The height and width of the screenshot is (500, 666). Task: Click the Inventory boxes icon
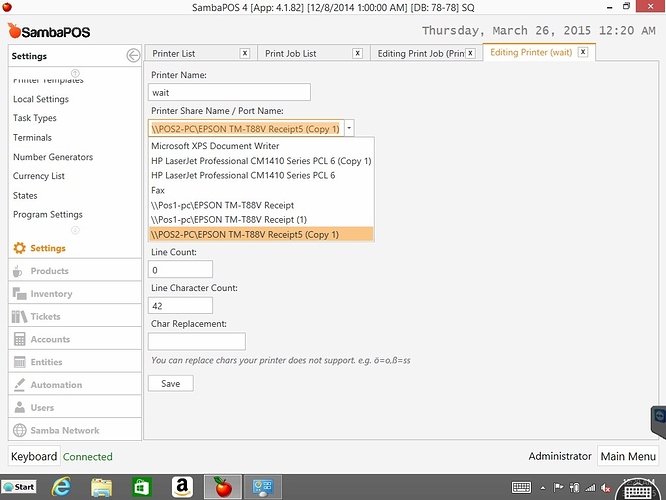coord(20,294)
